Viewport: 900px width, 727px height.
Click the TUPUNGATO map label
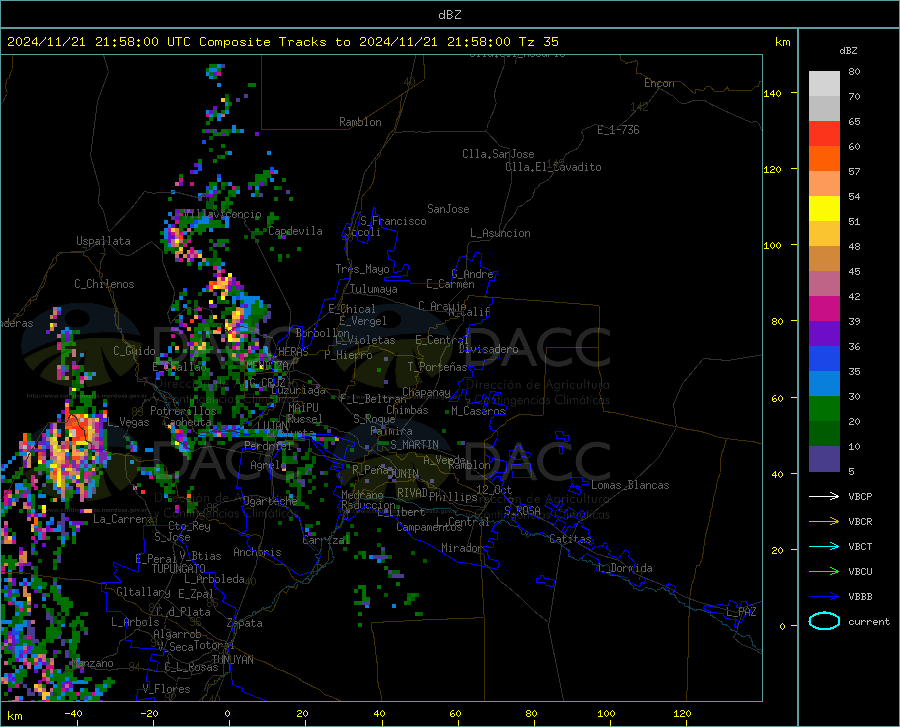click(x=179, y=569)
